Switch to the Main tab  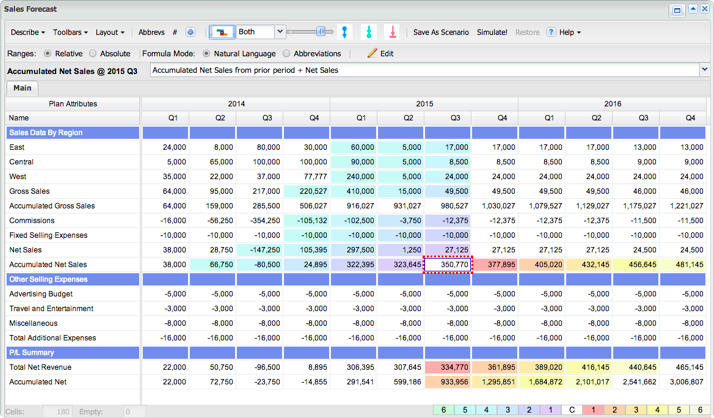point(22,88)
